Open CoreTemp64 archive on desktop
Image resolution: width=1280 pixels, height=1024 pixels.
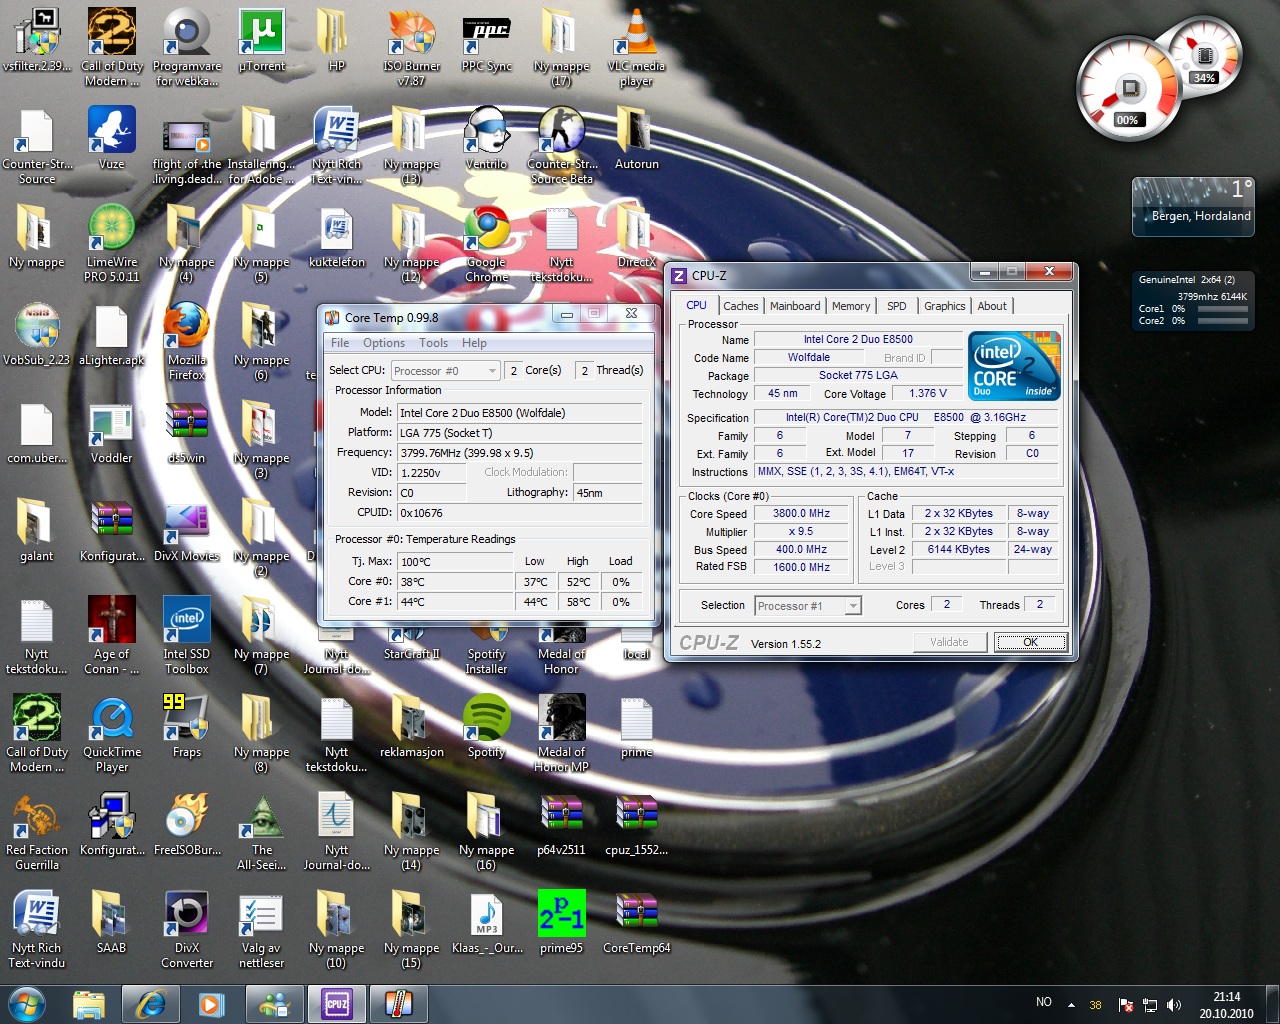point(636,922)
